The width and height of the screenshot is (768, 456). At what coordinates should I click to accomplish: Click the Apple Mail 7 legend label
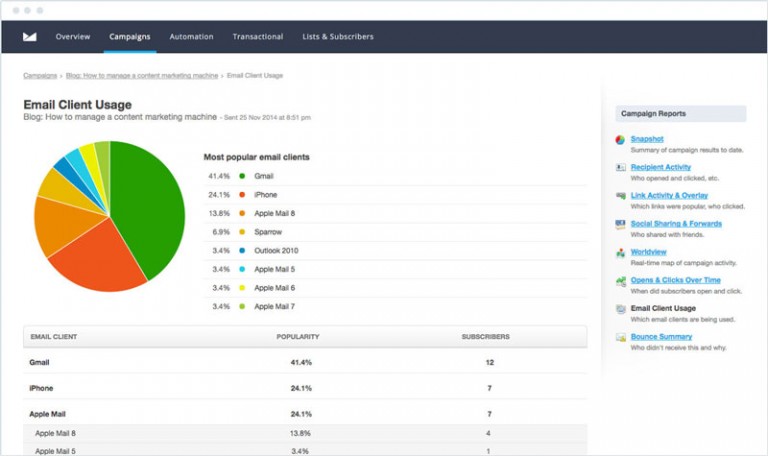pyautogui.click(x=274, y=306)
